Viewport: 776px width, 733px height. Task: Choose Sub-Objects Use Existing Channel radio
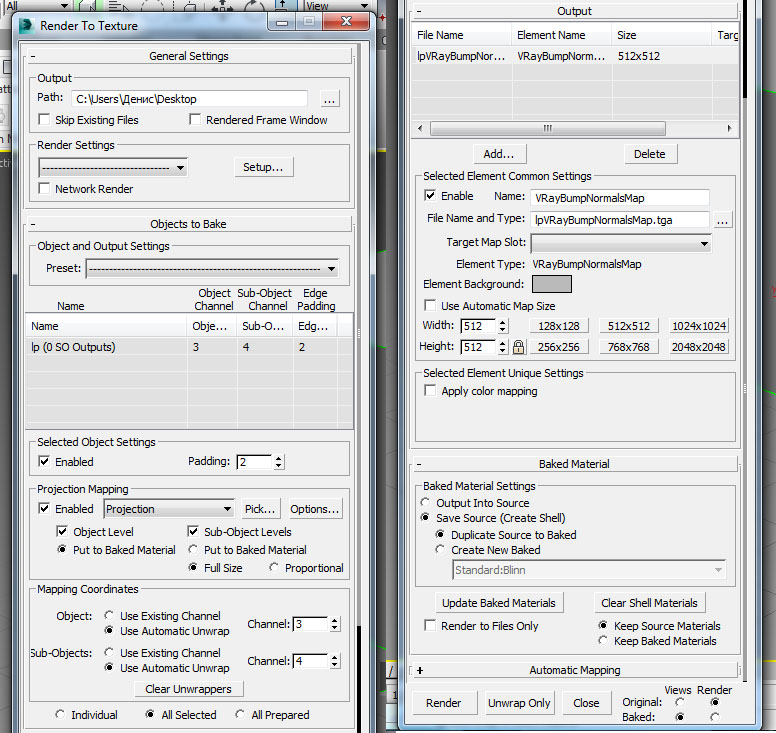(109, 652)
